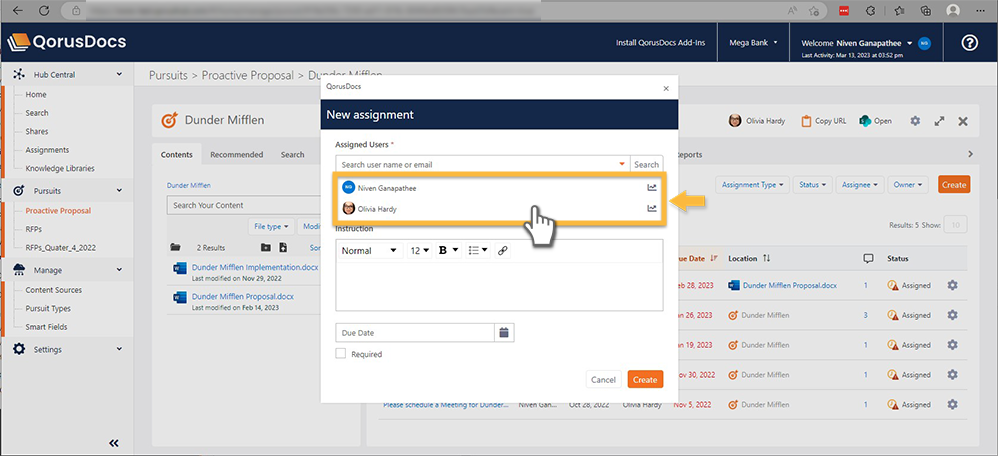This screenshot has width=1000, height=456.
Task: Click the Search button in the dialog
Action: tap(646, 165)
